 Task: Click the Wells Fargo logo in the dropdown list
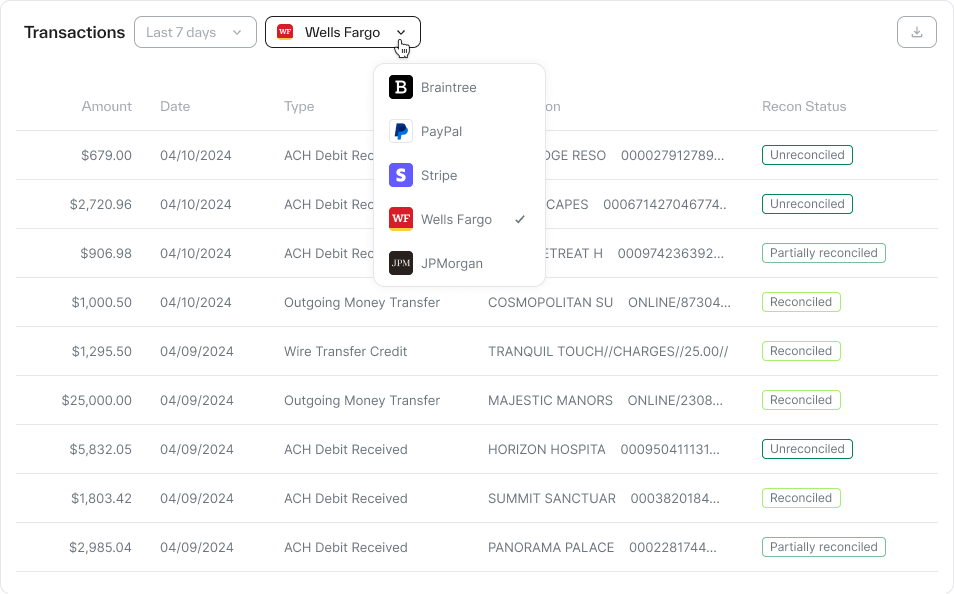click(x=401, y=220)
